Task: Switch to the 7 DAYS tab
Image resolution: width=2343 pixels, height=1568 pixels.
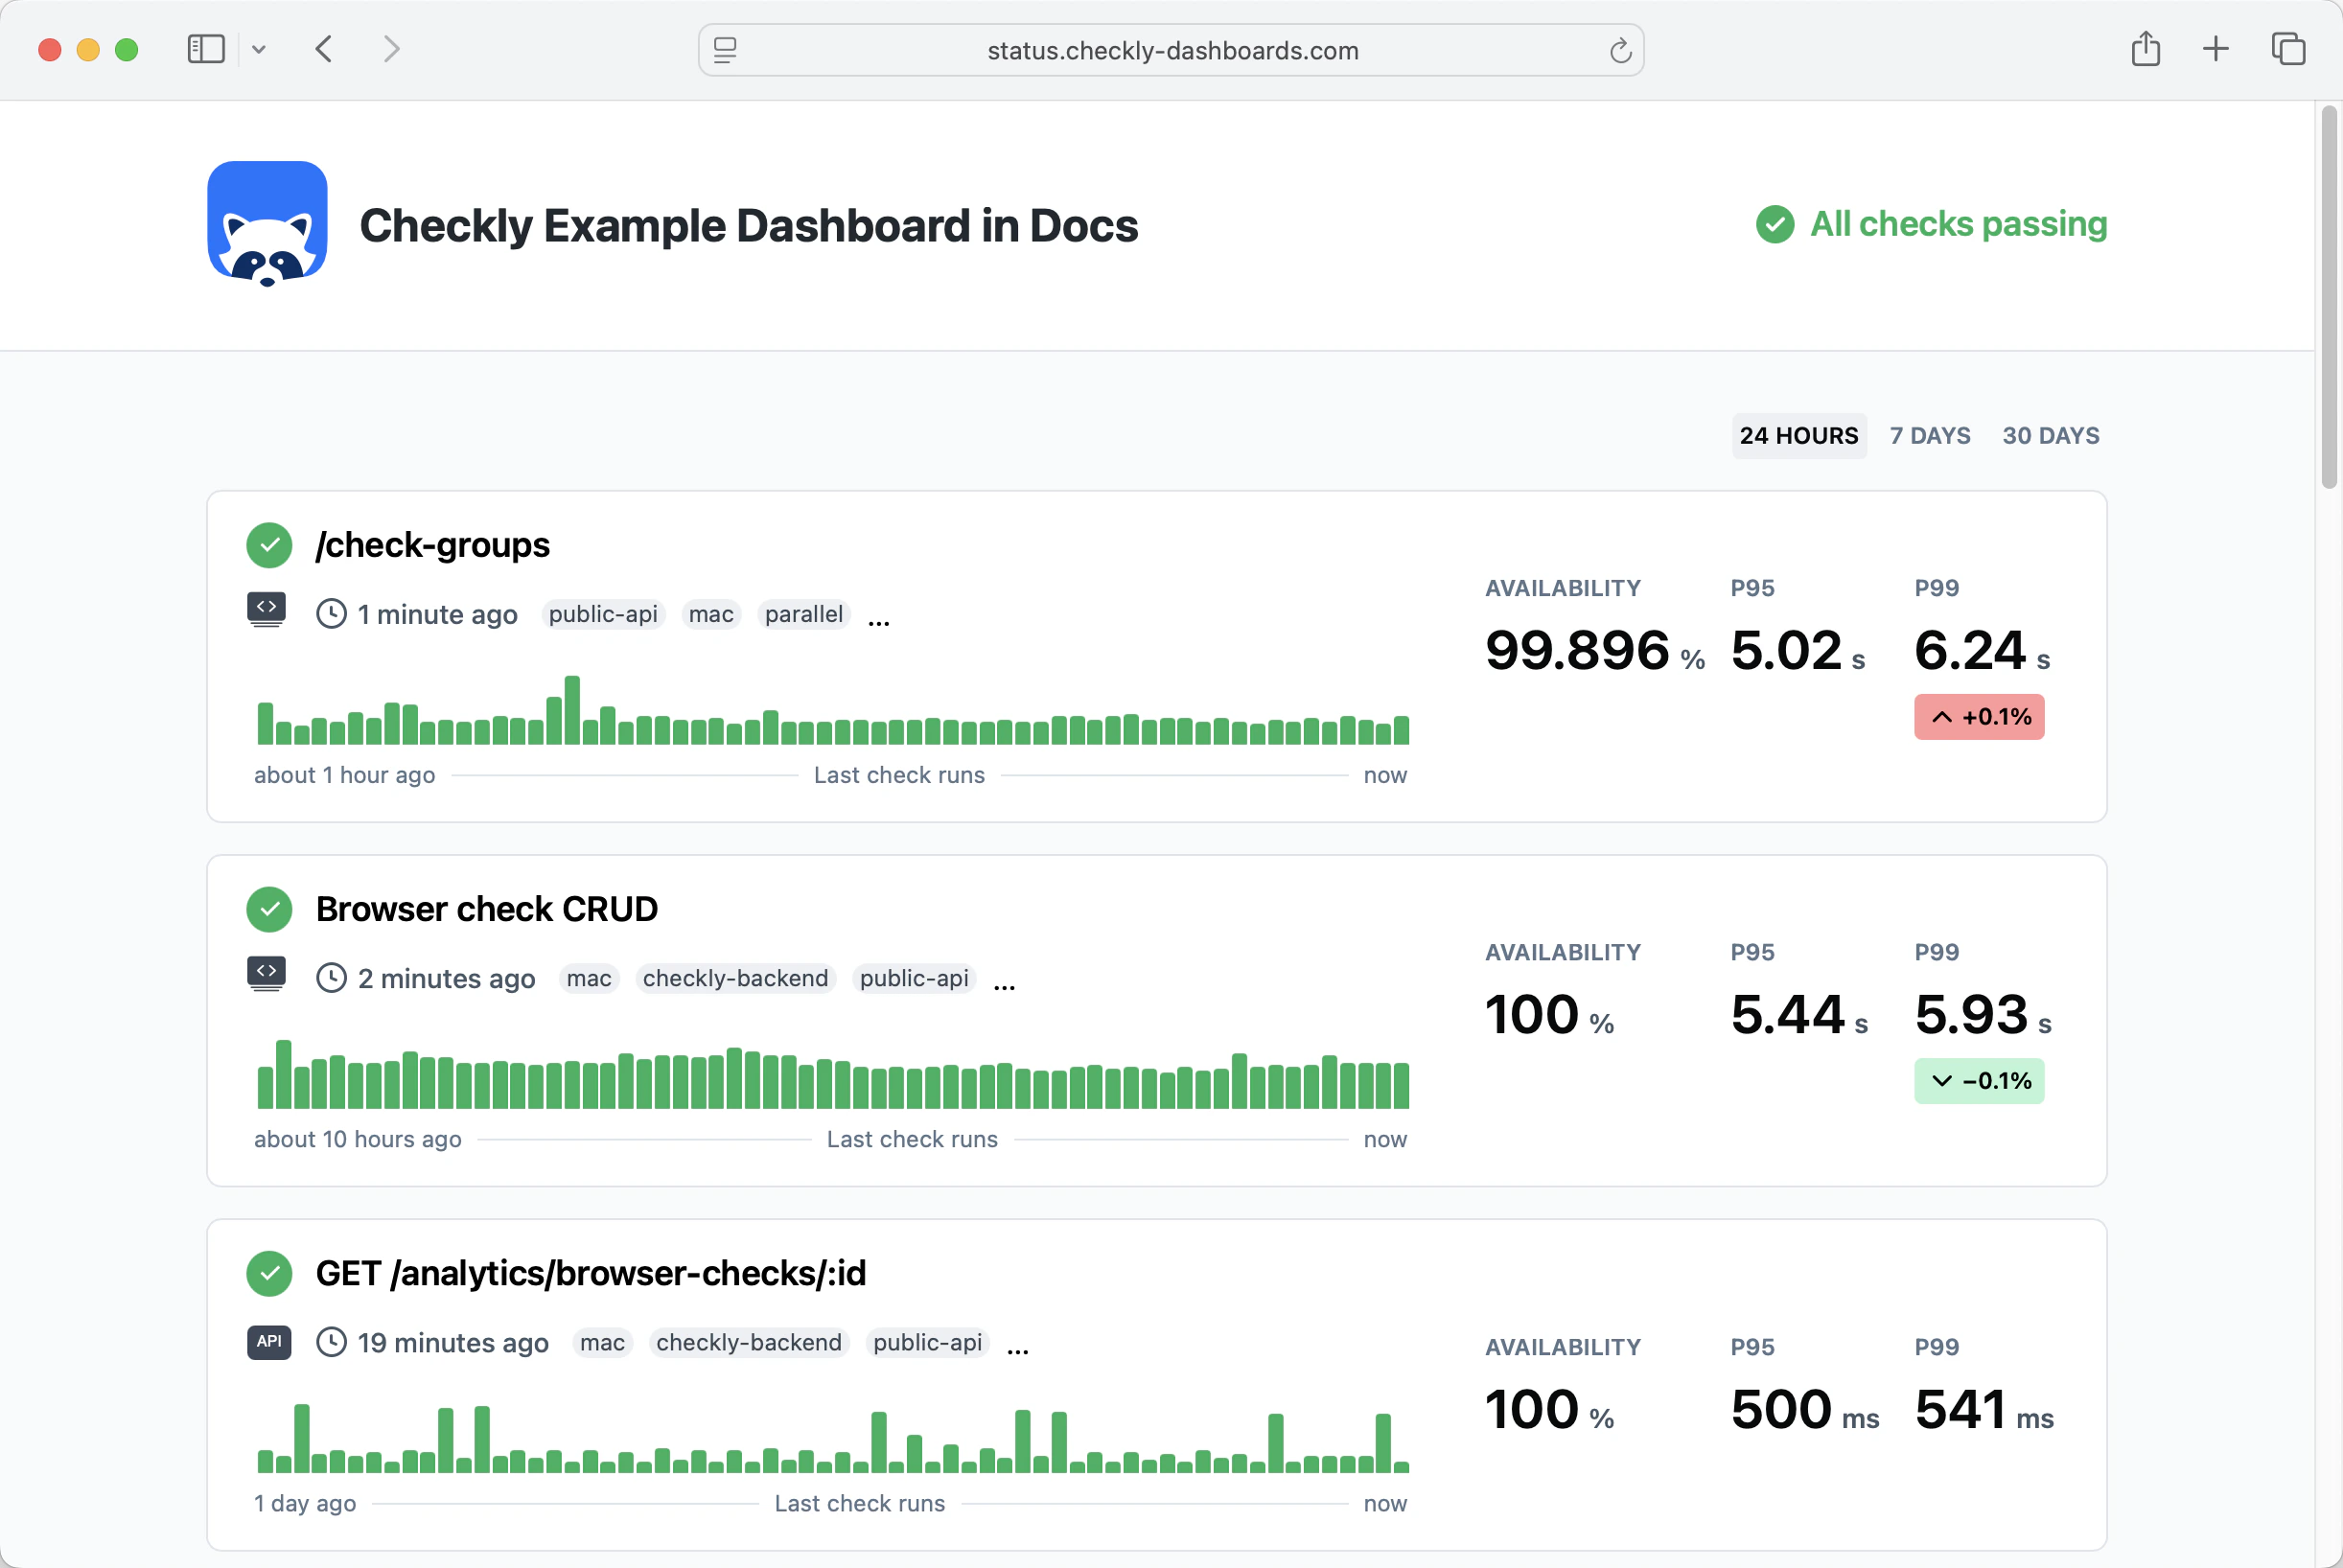Action: coord(1929,436)
